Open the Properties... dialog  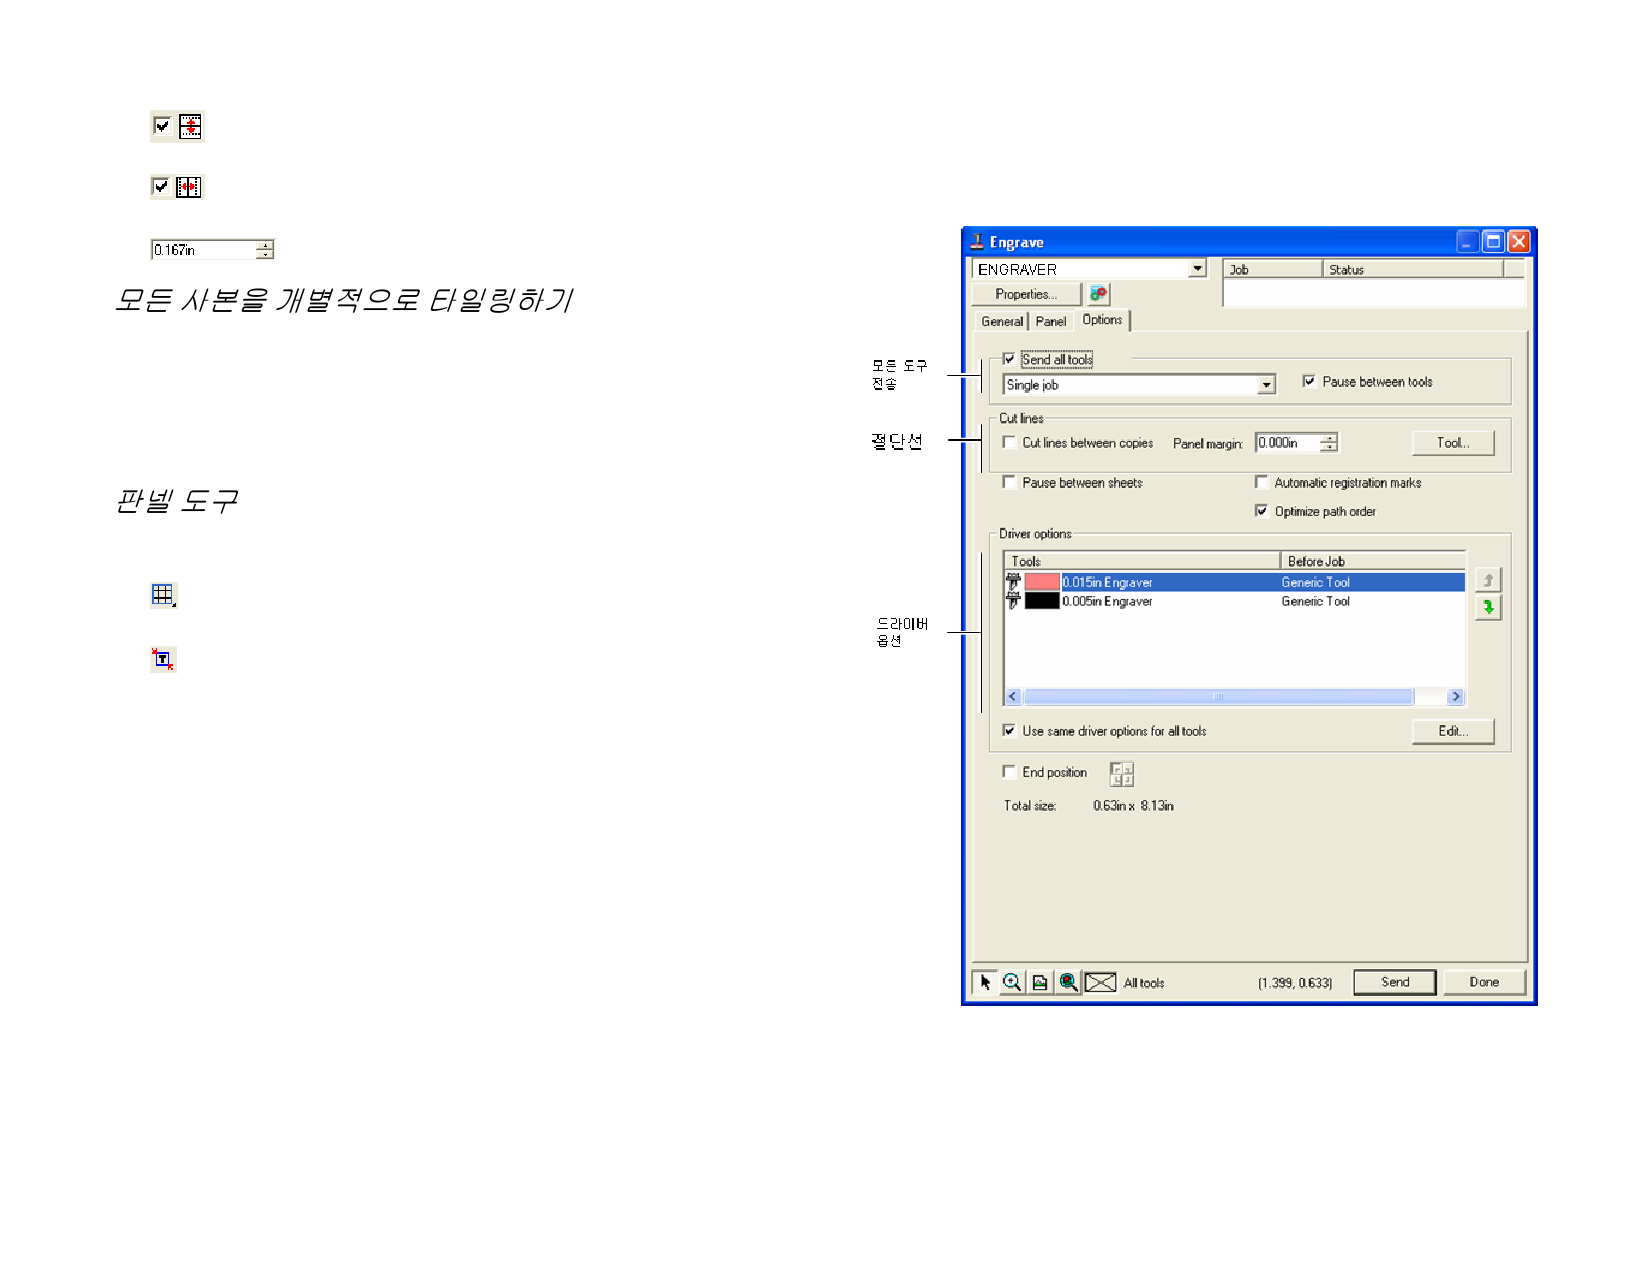pyautogui.click(x=1026, y=294)
